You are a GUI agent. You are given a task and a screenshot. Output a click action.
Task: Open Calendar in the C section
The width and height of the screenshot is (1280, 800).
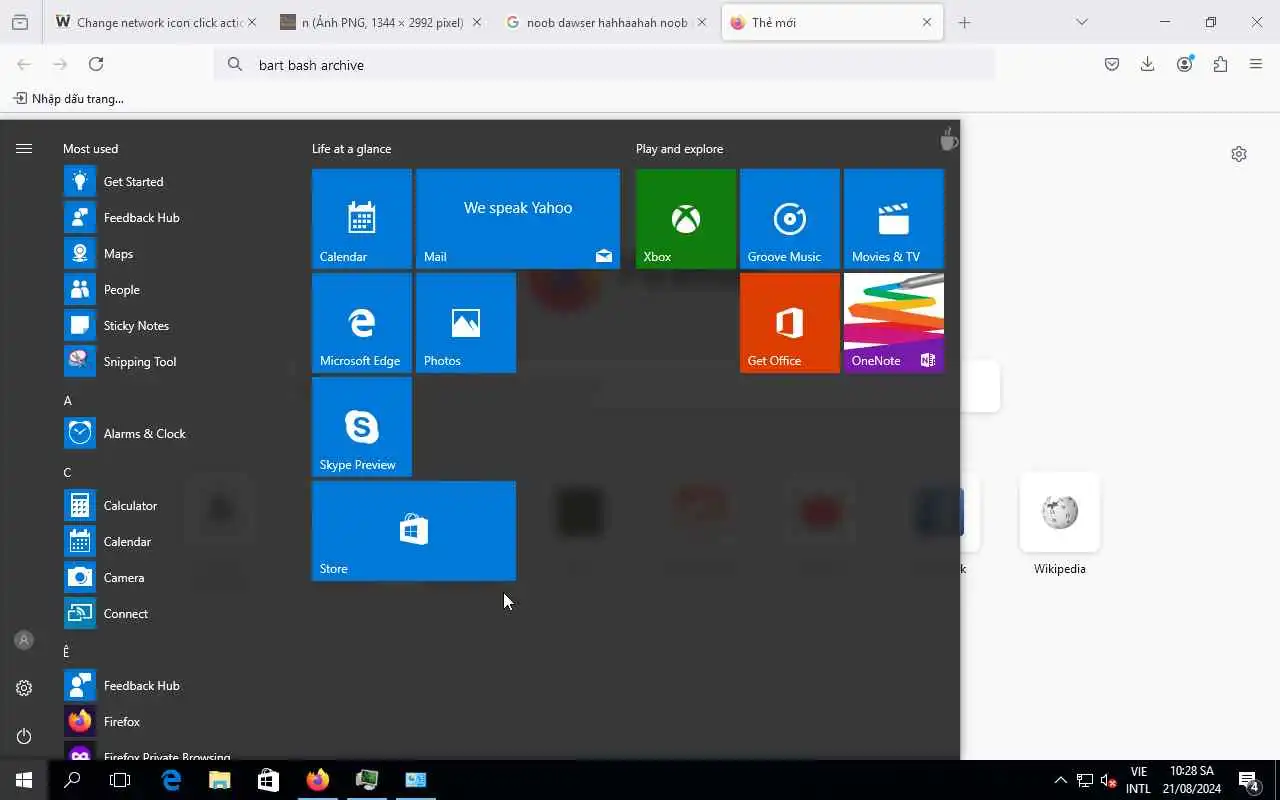[175, 542]
